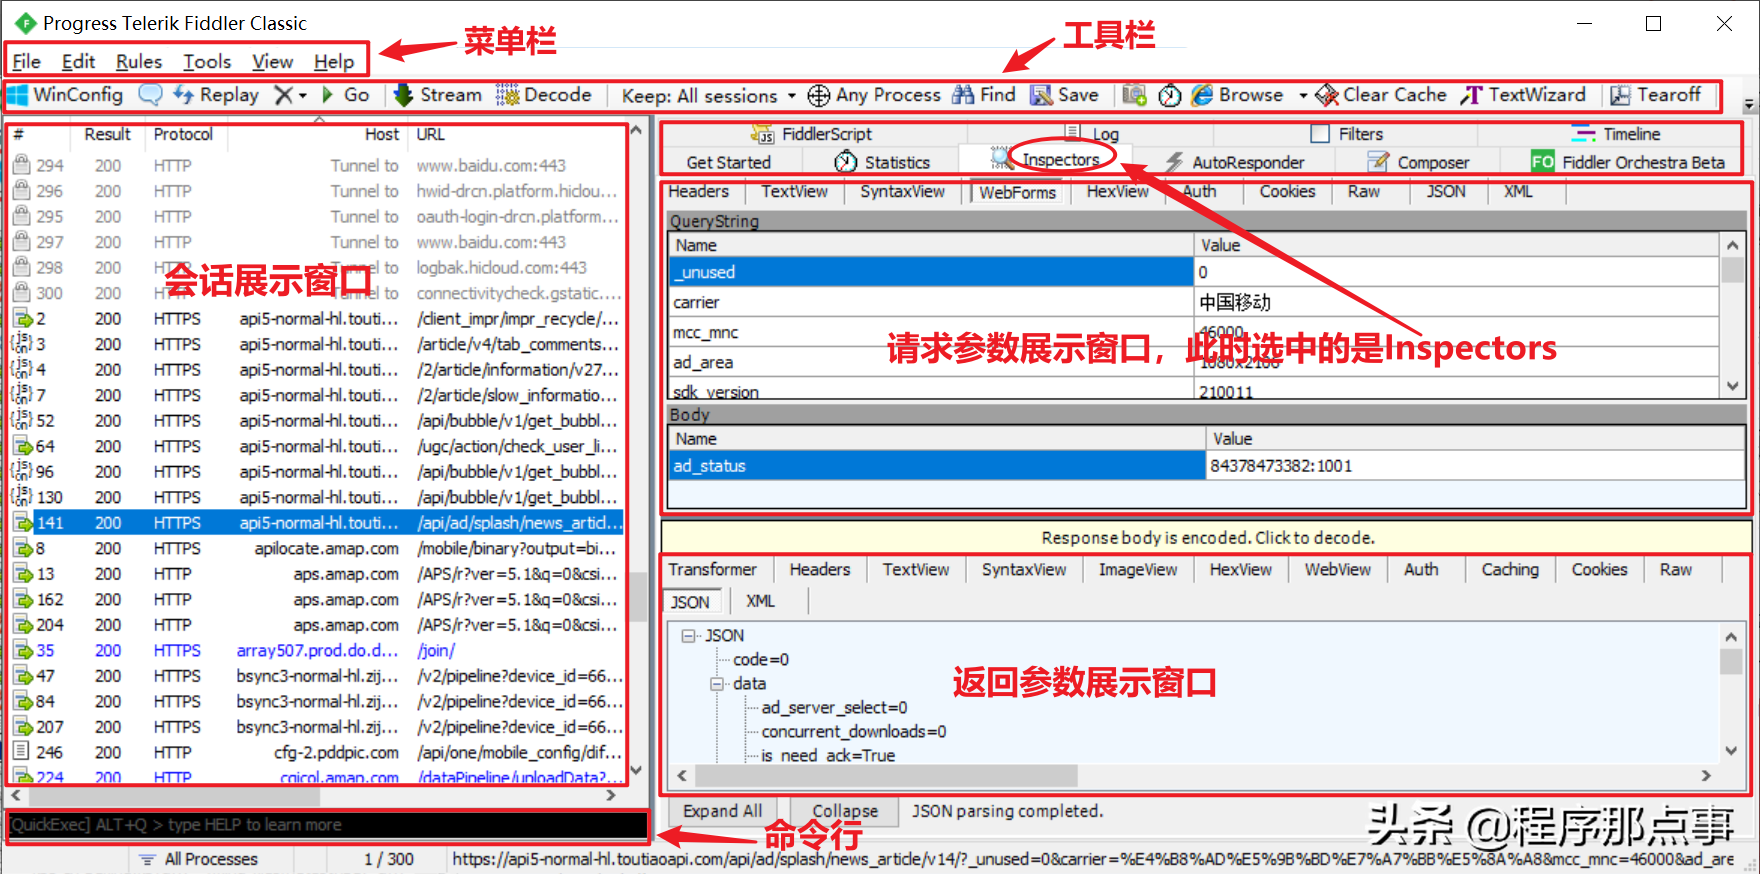Click the Collapse button
Screen dimensions: 1760x874
coord(845,811)
